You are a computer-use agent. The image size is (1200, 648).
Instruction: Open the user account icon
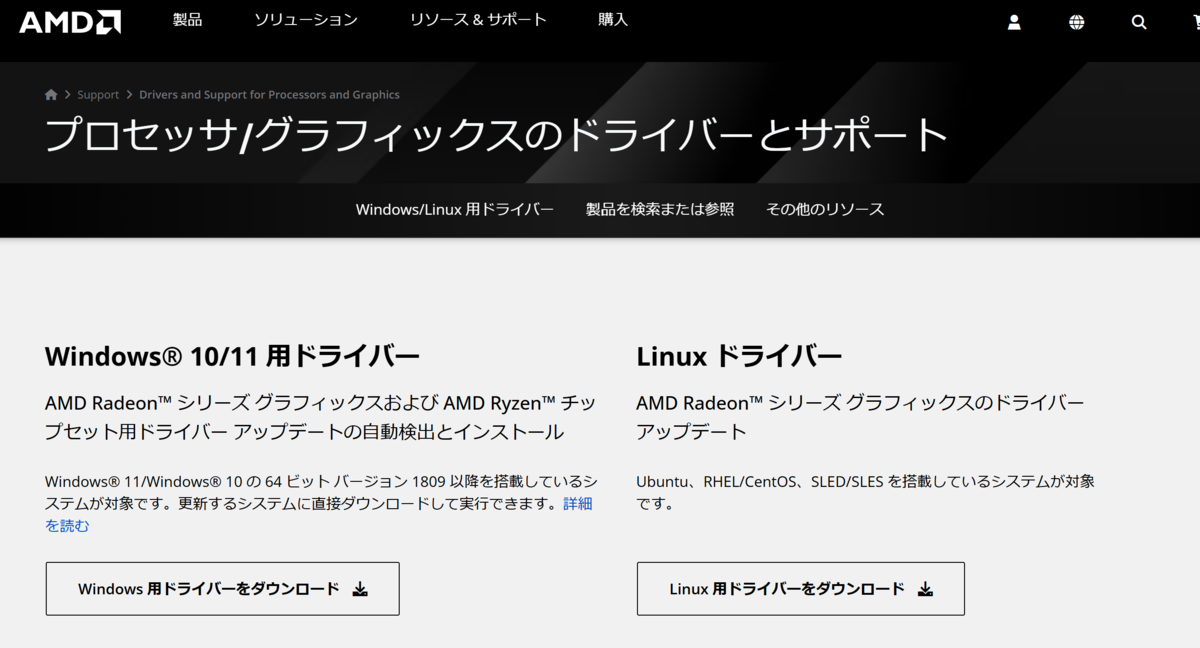tap(1014, 22)
